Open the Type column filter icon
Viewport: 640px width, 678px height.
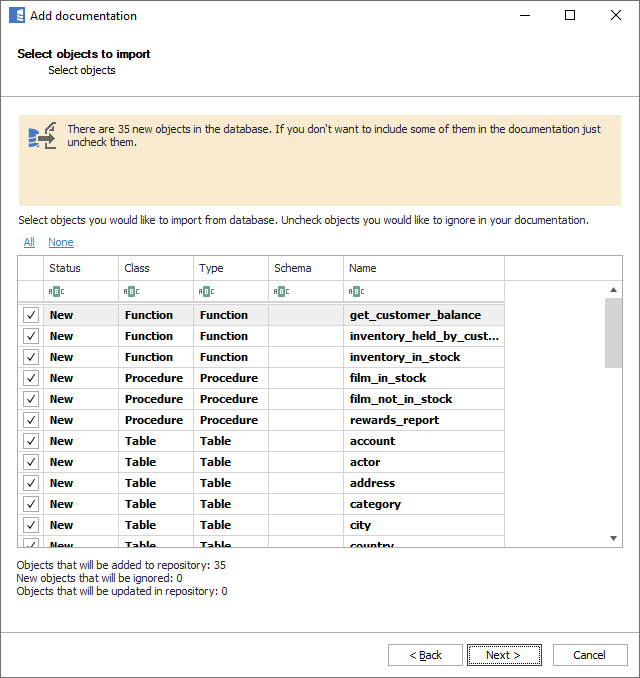(206, 292)
